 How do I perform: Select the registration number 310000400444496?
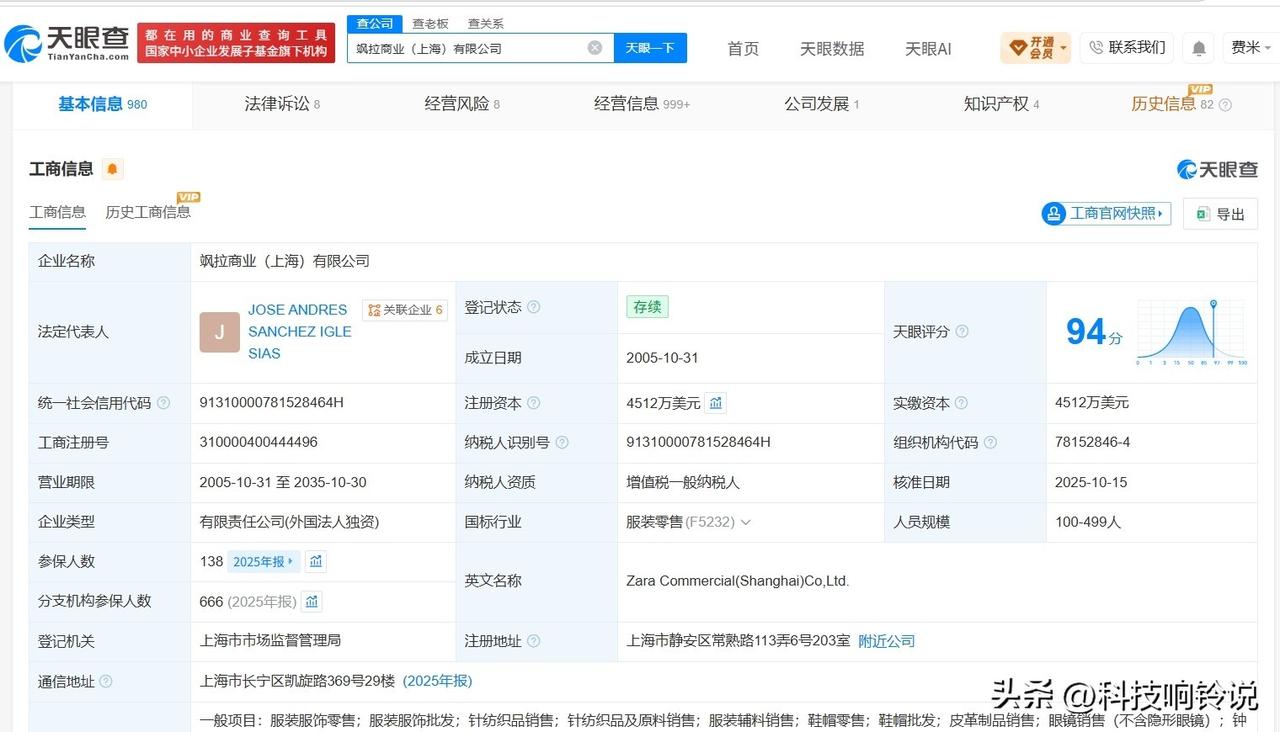[259, 442]
